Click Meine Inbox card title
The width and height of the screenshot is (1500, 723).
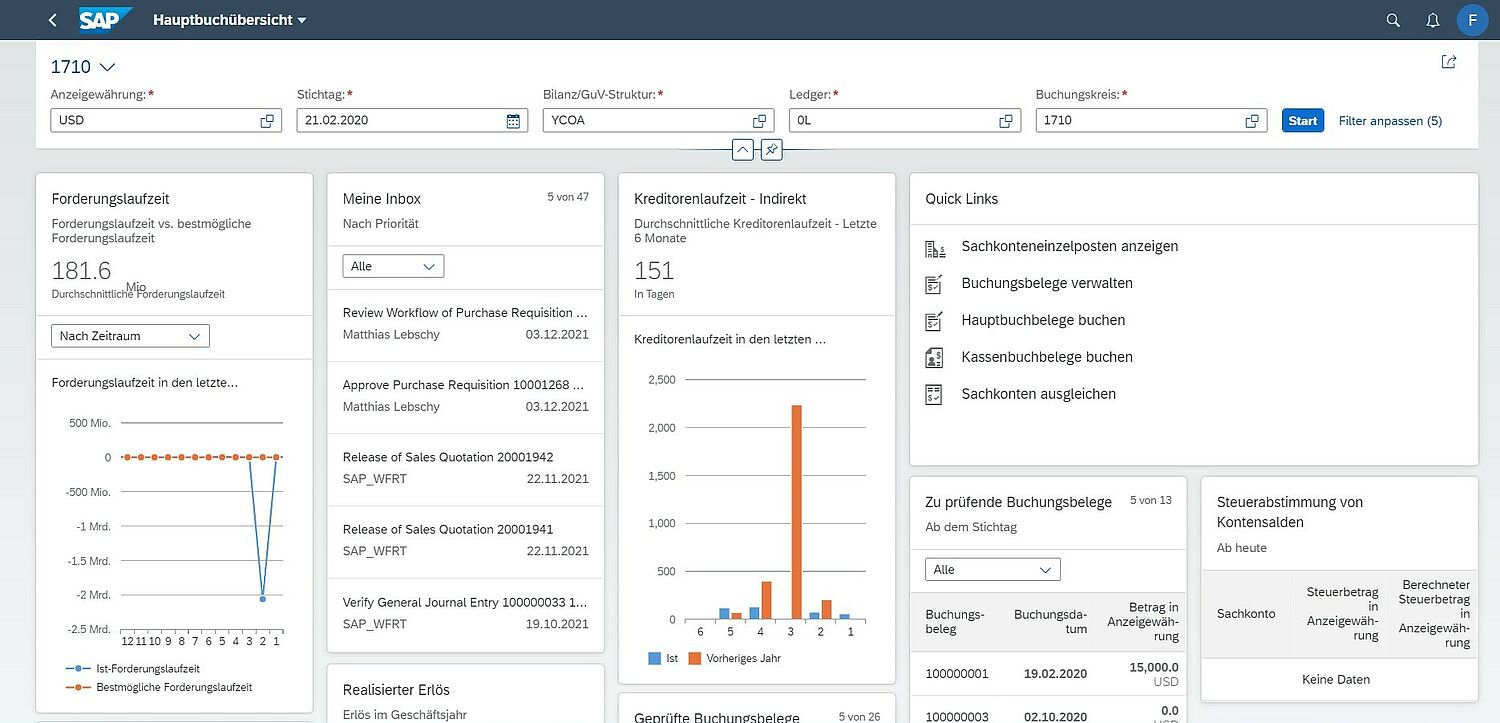(382, 199)
